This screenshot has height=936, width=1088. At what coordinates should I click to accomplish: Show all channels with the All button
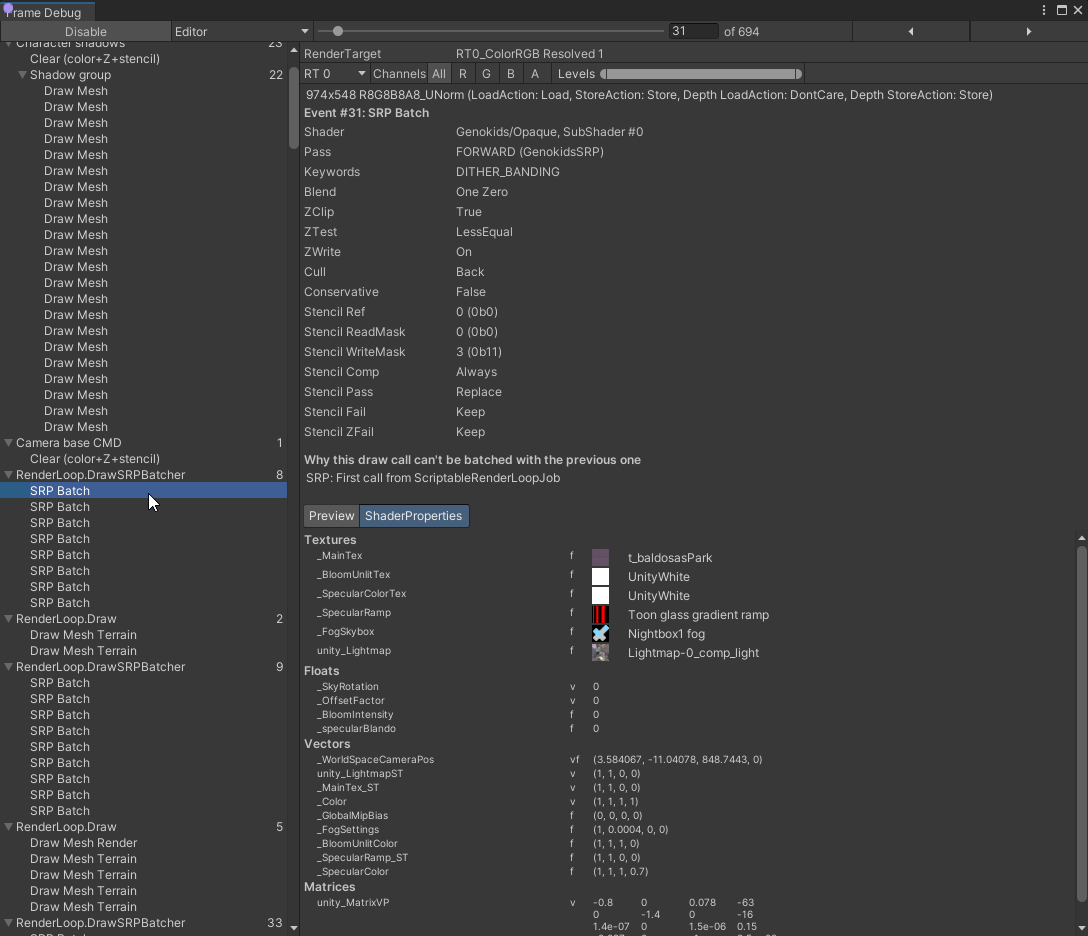[440, 73]
